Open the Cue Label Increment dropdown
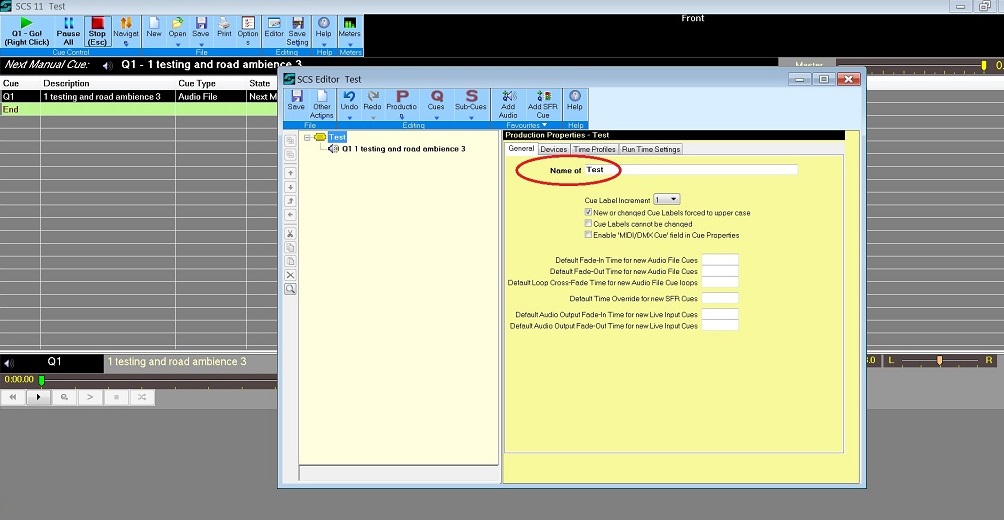This screenshot has width=1004, height=520. 666,200
